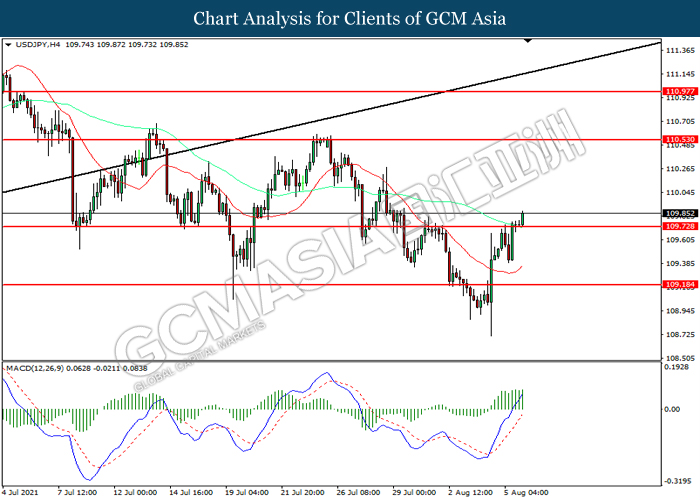This screenshot has width=700, height=500.
Task: Click the 21 Jul 20:00 time label
Action: pyautogui.click(x=303, y=492)
